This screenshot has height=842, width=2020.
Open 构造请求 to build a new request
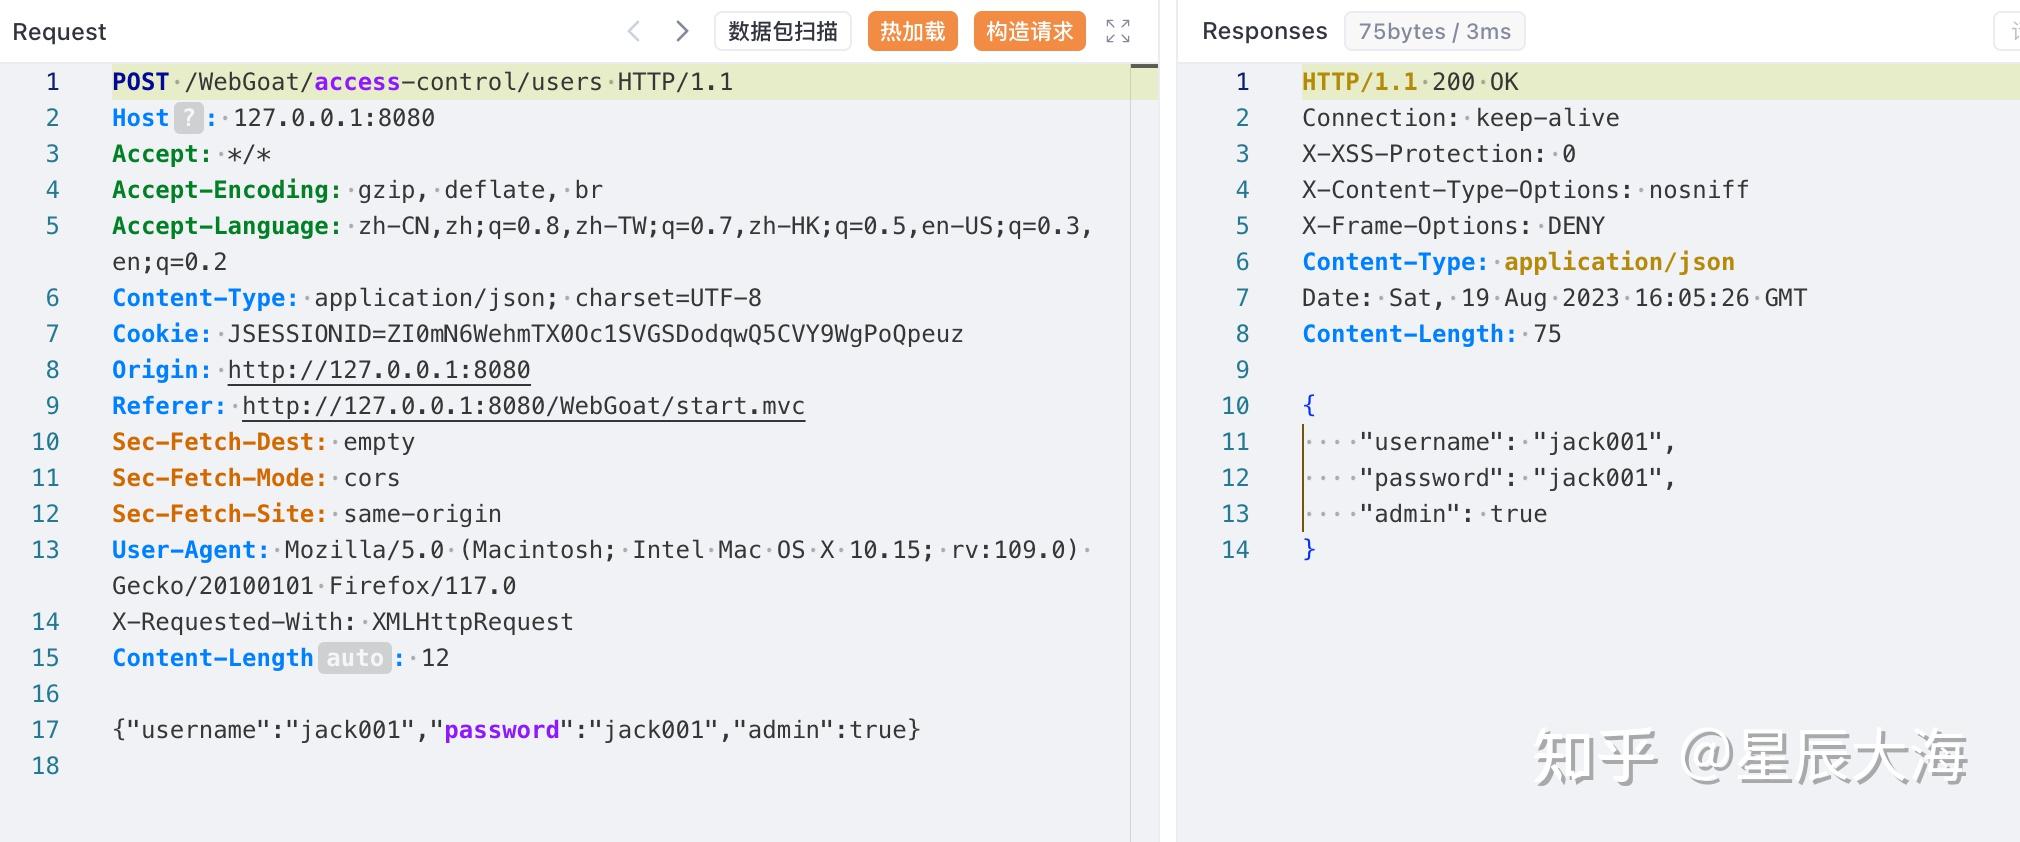pos(1029,31)
